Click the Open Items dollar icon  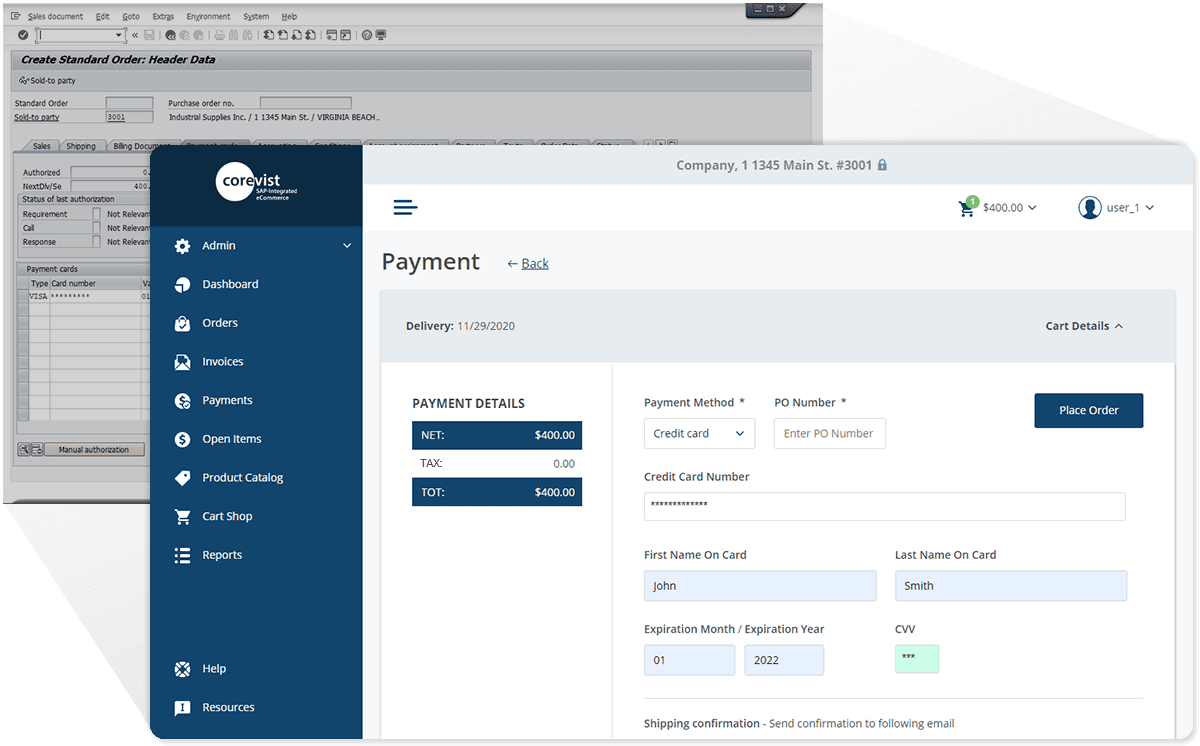(182, 439)
